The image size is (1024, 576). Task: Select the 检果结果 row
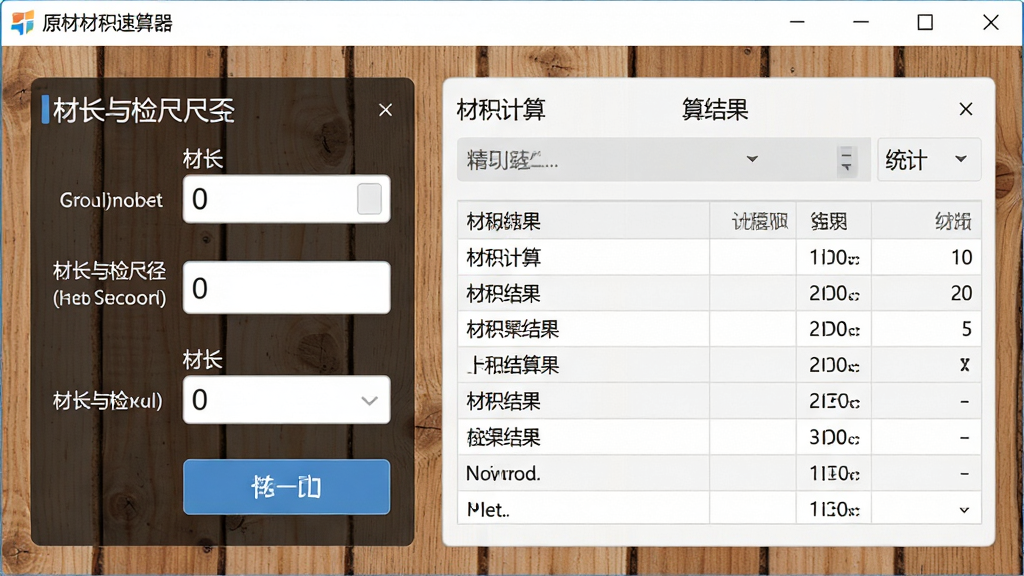point(719,437)
